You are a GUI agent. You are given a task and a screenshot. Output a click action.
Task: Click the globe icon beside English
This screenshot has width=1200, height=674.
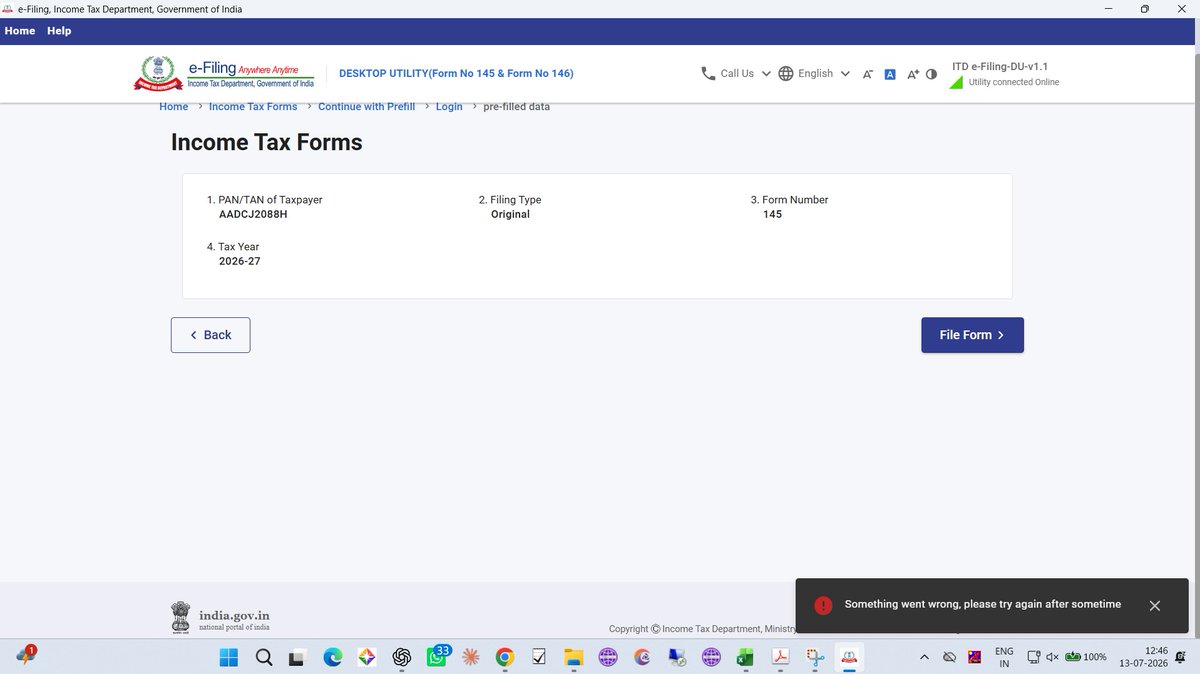(x=786, y=73)
